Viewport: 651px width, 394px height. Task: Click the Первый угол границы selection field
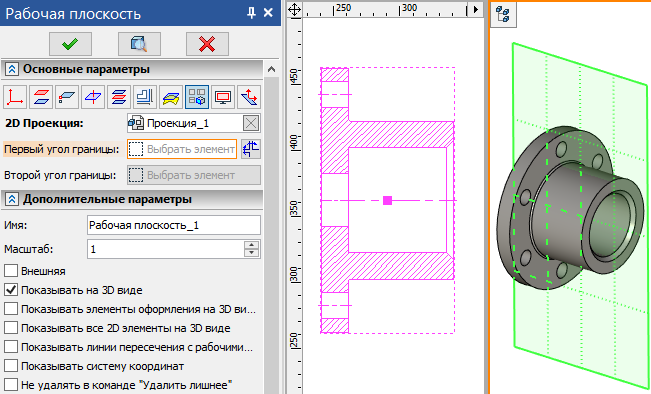click(x=182, y=149)
